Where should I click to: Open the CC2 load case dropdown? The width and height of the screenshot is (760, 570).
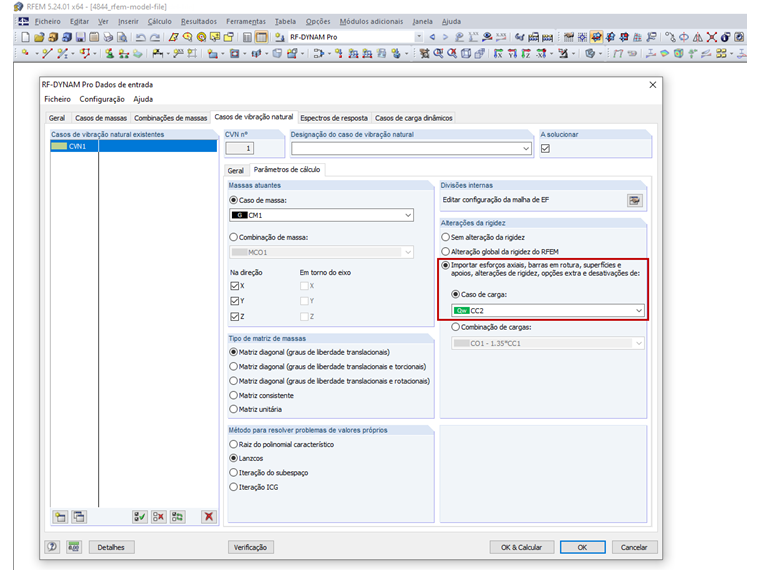(x=639, y=311)
